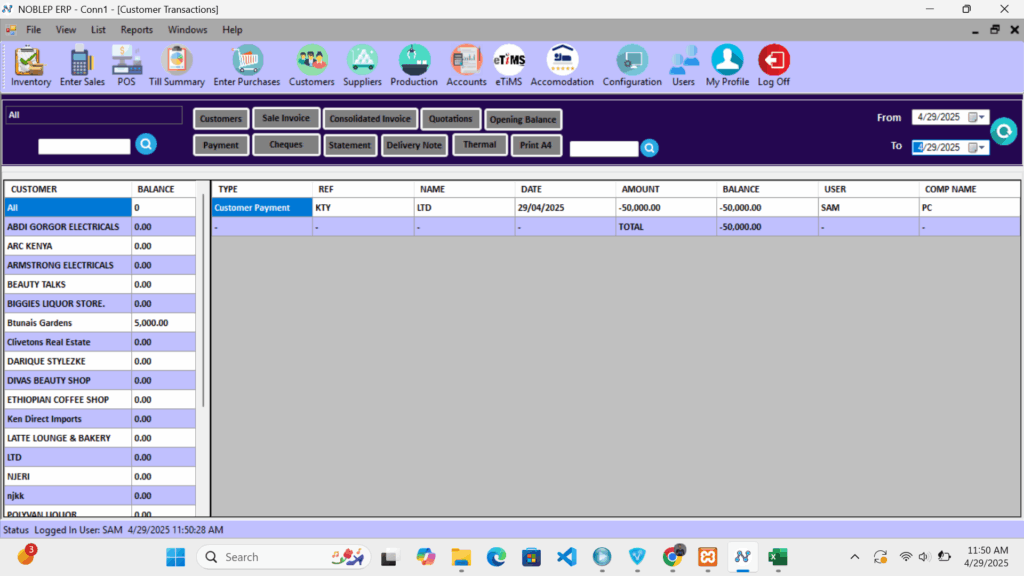Open the List menu

tap(98, 30)
